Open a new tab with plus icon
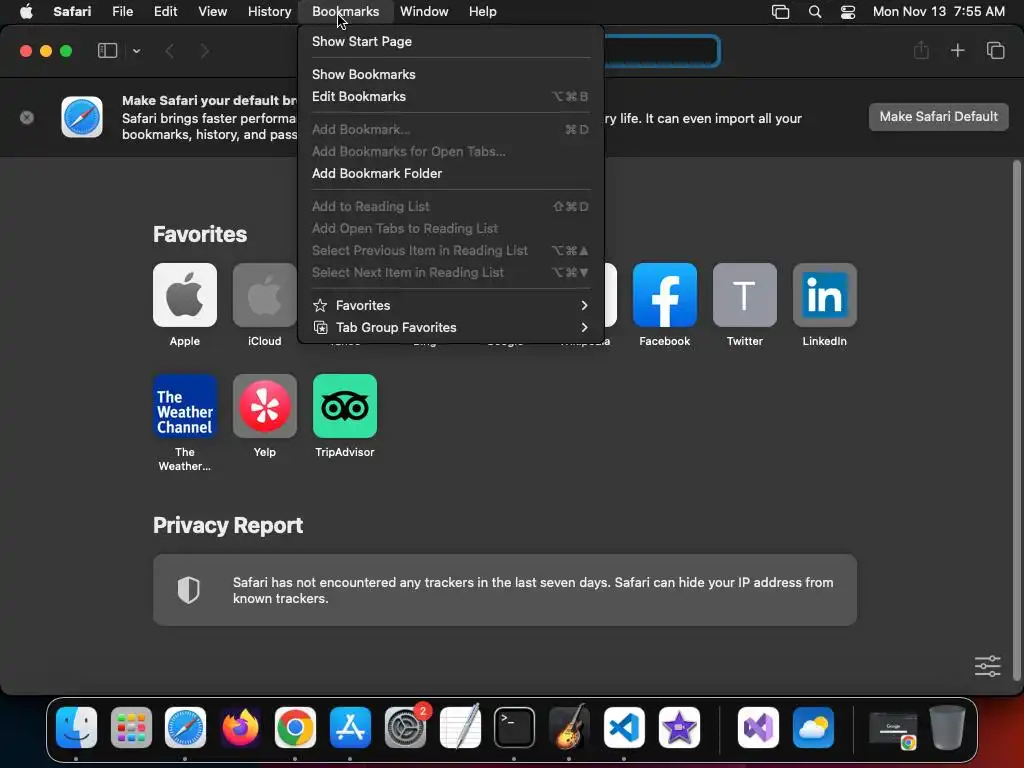 coord(957,51)
